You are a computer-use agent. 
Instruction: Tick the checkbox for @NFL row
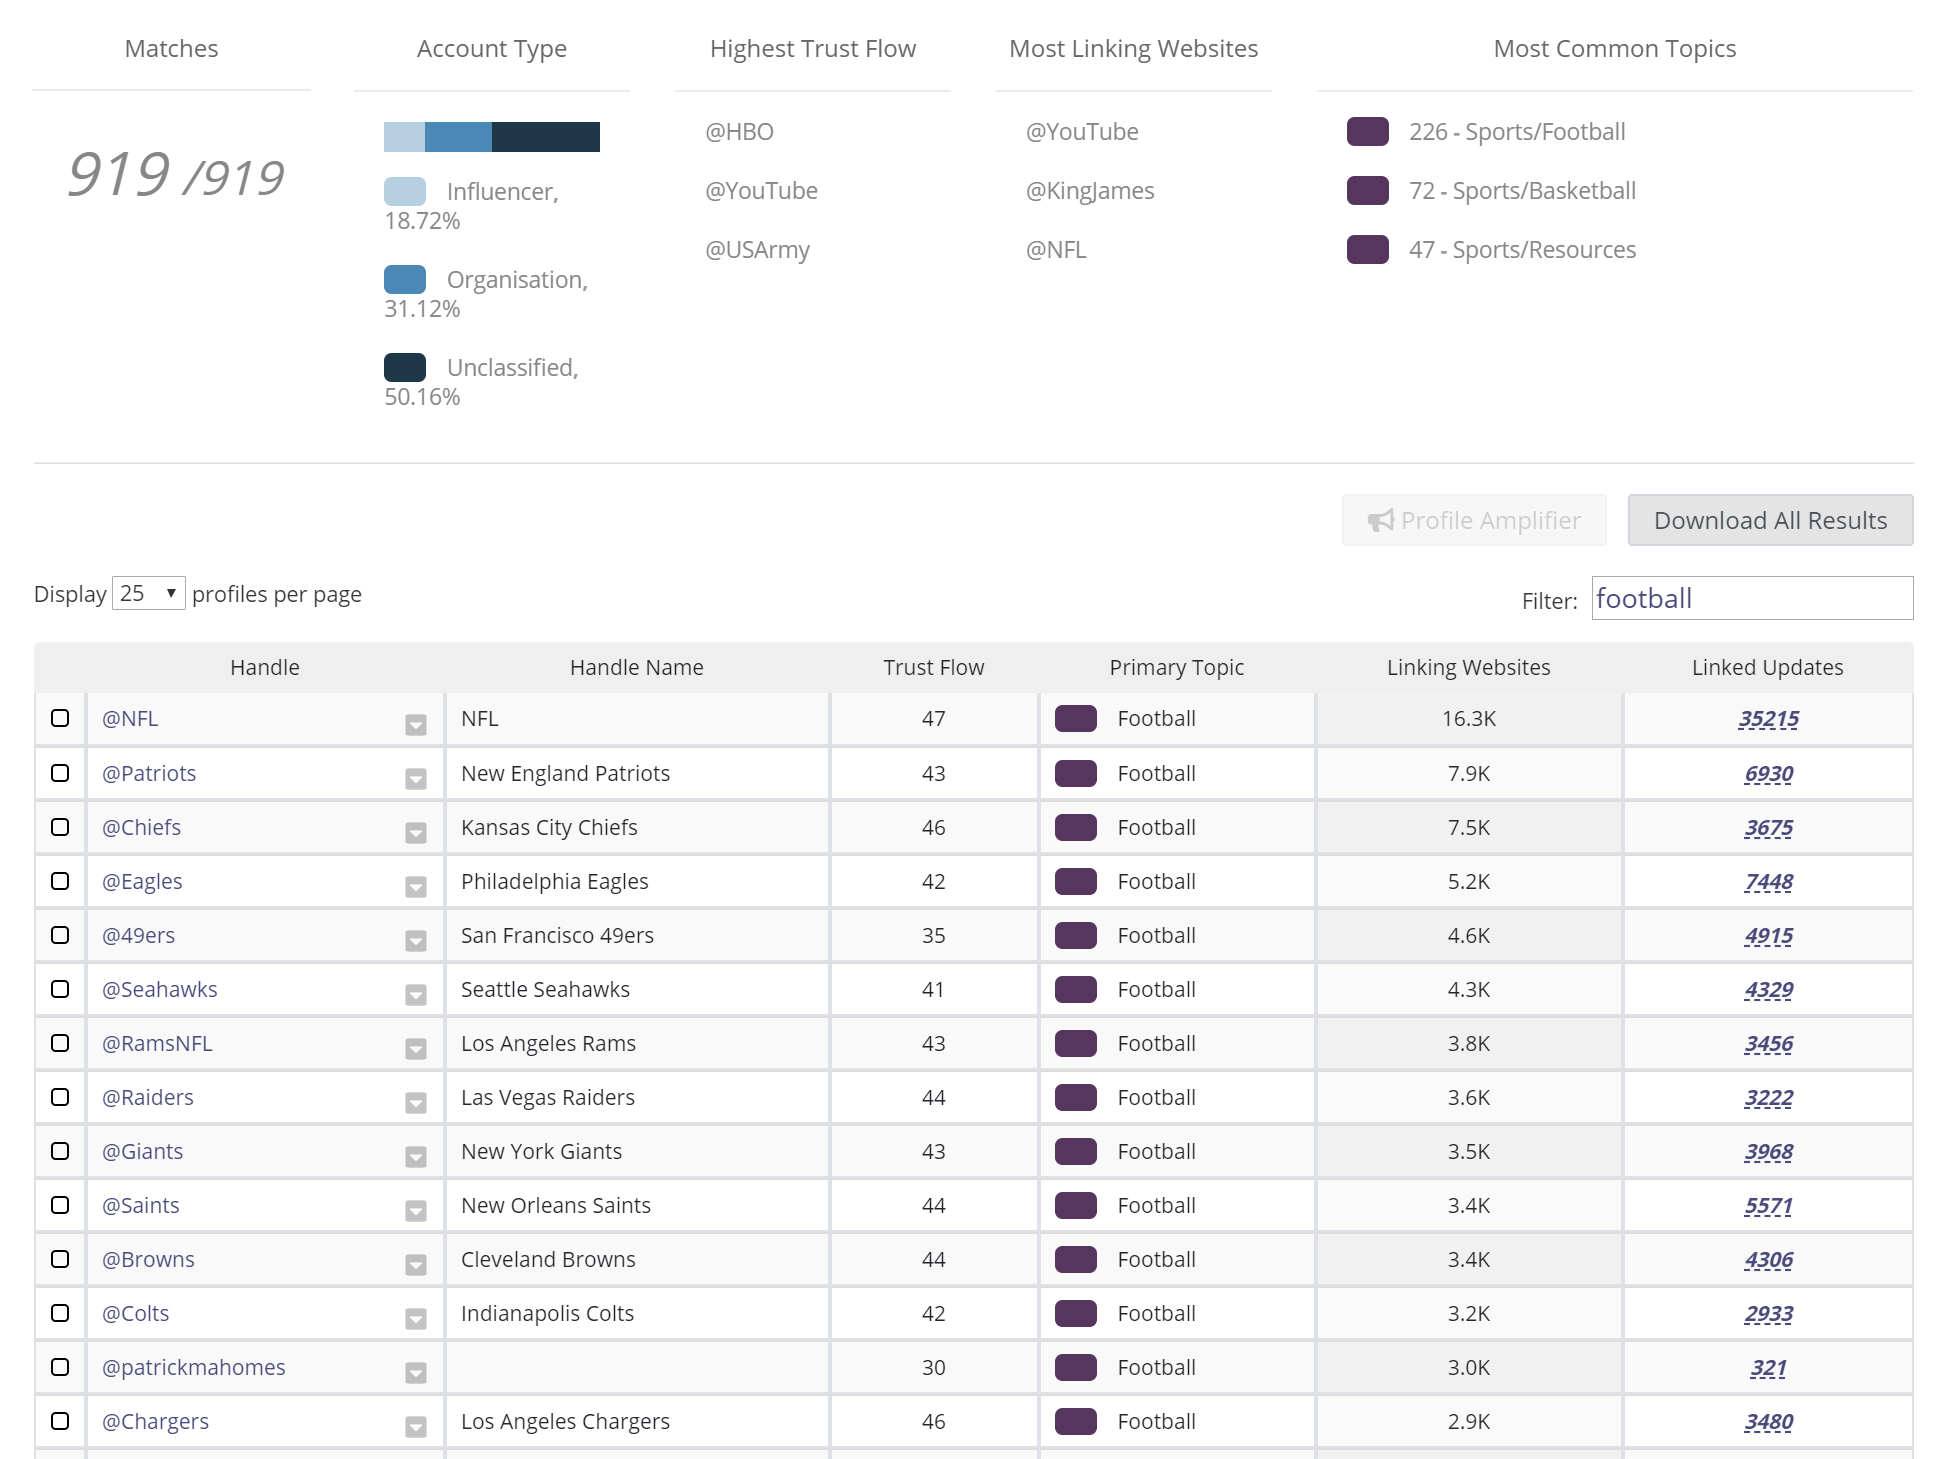[60, 718]
